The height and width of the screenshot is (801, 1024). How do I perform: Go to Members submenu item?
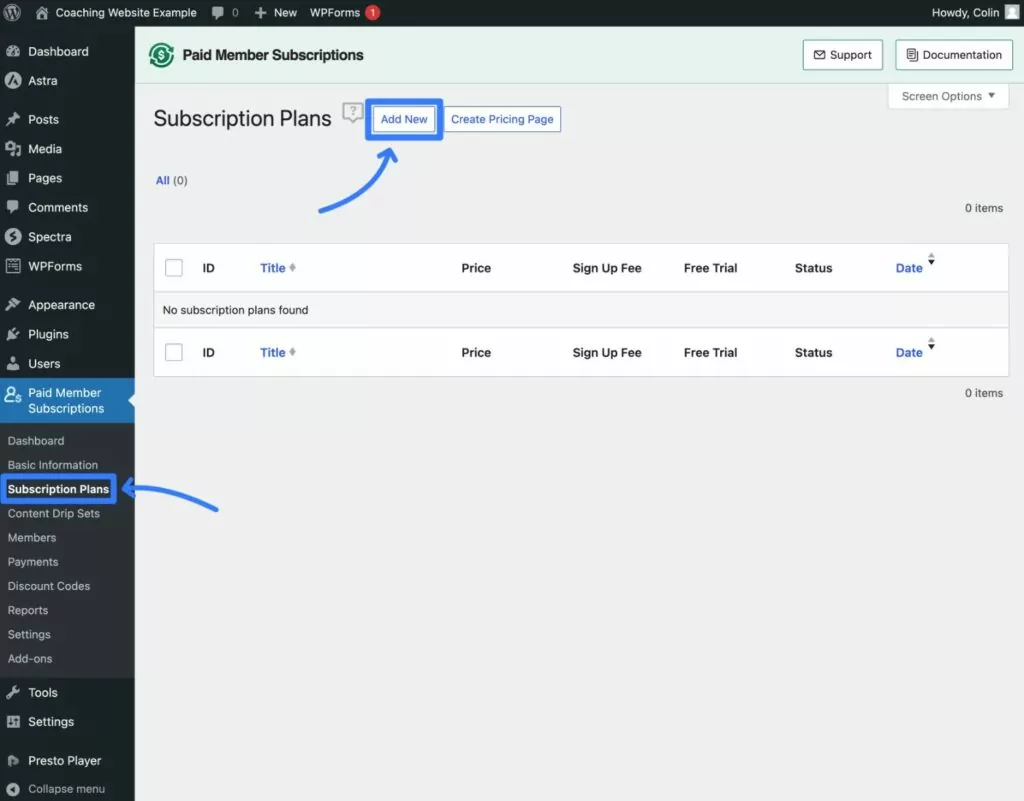coord(32,537)
